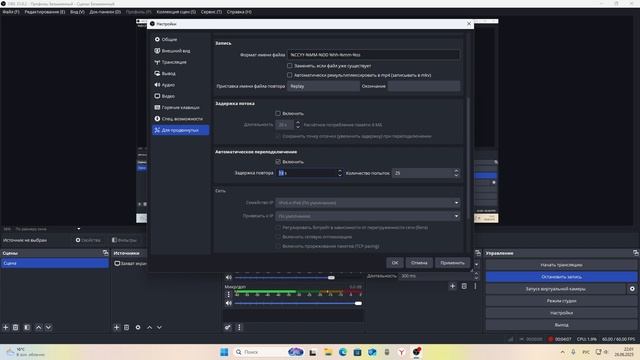Move scene down arrow icon
The image size is (640, 360).
pyautogui.click(x=48, y=327)
